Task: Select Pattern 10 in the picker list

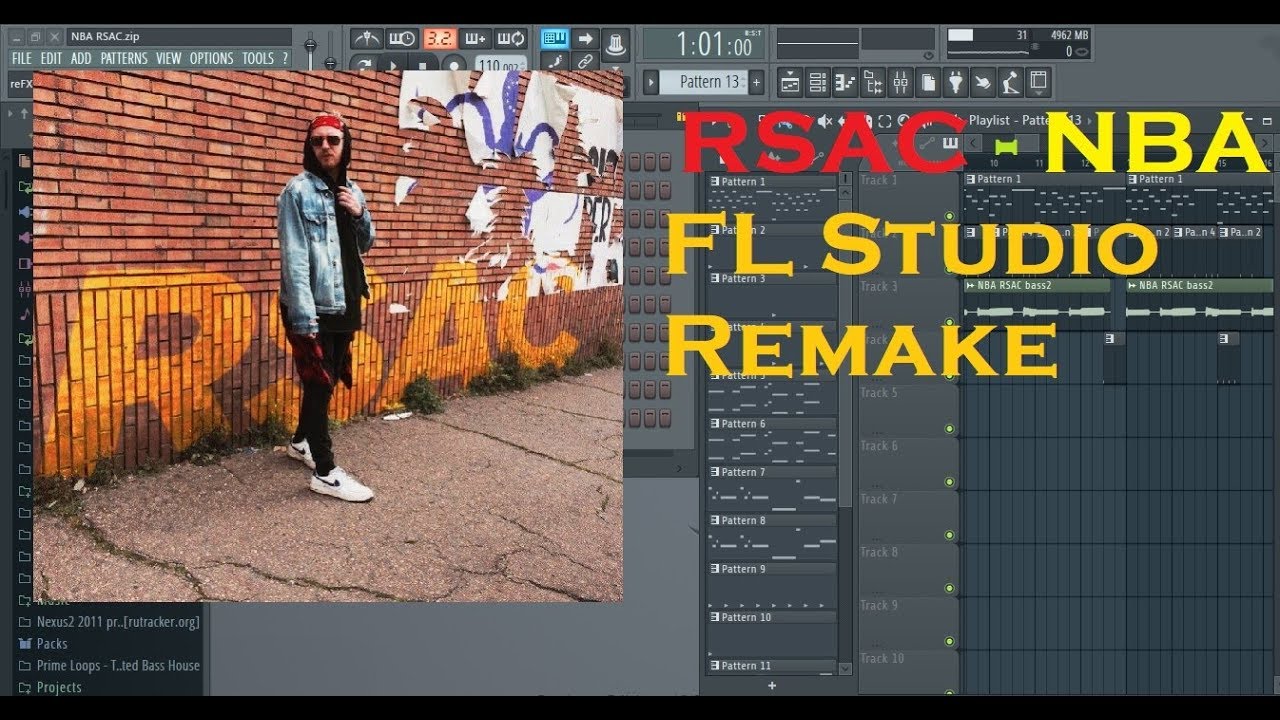Action: coord(771,632)
